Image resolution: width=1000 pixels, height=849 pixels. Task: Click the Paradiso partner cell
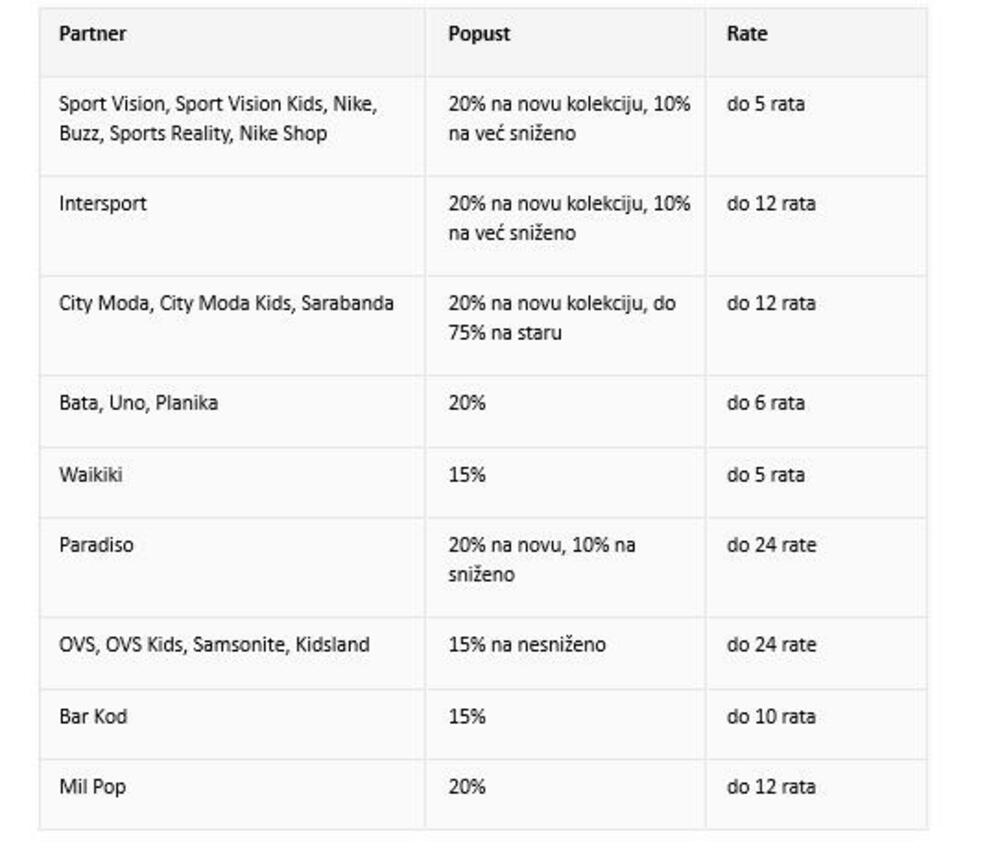click(x=96, y=545)
